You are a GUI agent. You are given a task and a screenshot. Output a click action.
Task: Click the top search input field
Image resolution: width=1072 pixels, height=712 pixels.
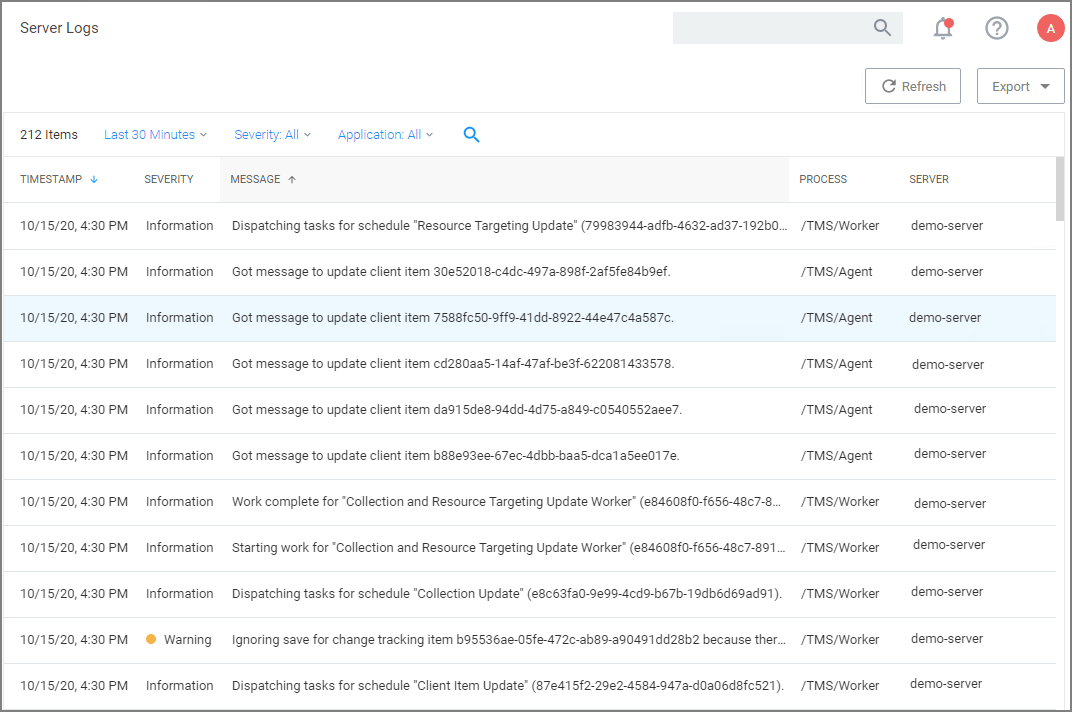click(770, 28)
